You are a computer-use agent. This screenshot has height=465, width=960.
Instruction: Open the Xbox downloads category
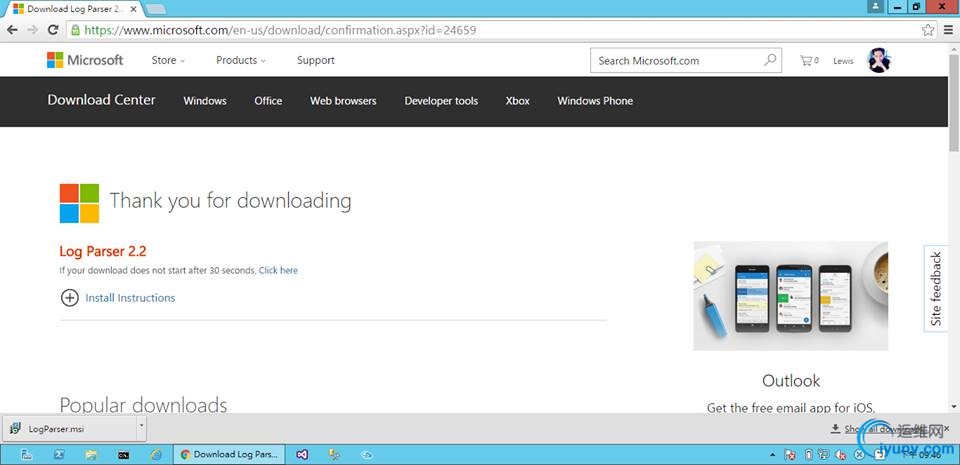(517, 101)
